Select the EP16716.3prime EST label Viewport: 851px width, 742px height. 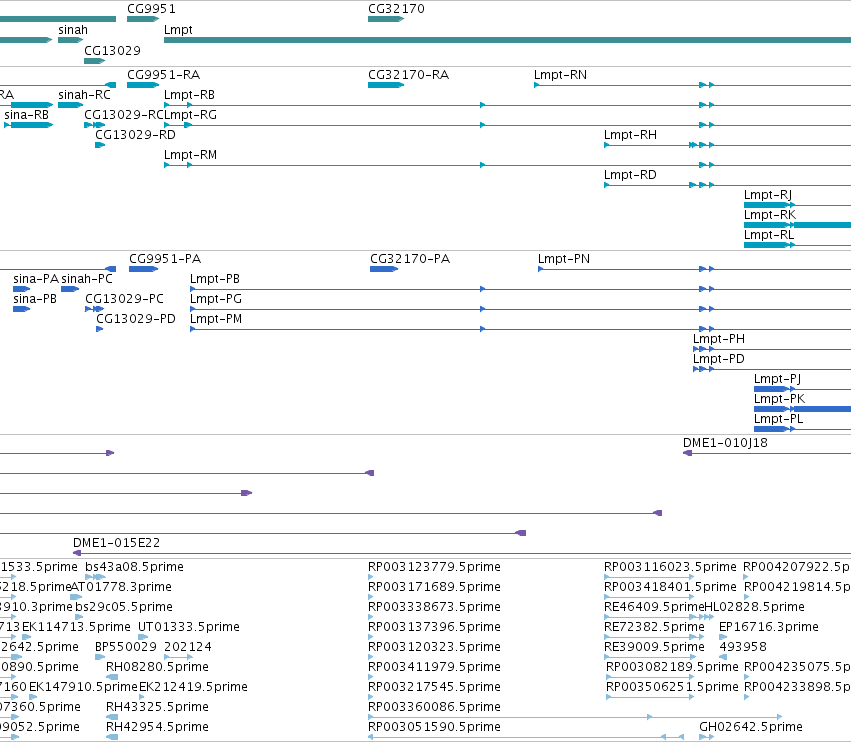tap(769, 627)
